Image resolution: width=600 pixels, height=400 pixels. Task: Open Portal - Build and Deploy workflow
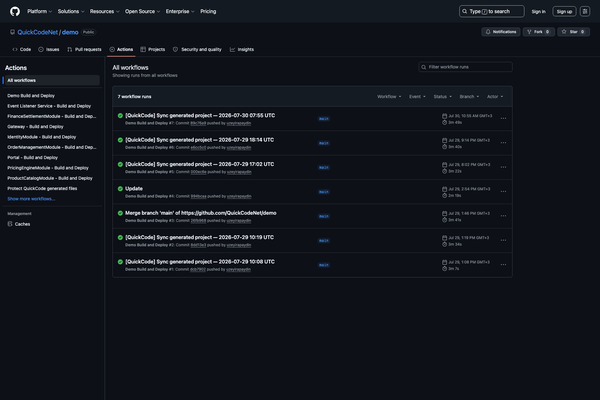[x=33, y=158]
